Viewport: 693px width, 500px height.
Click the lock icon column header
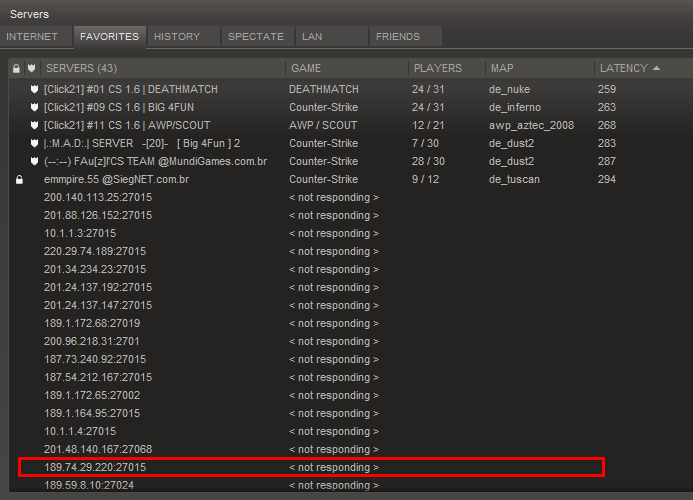point(16,69)
